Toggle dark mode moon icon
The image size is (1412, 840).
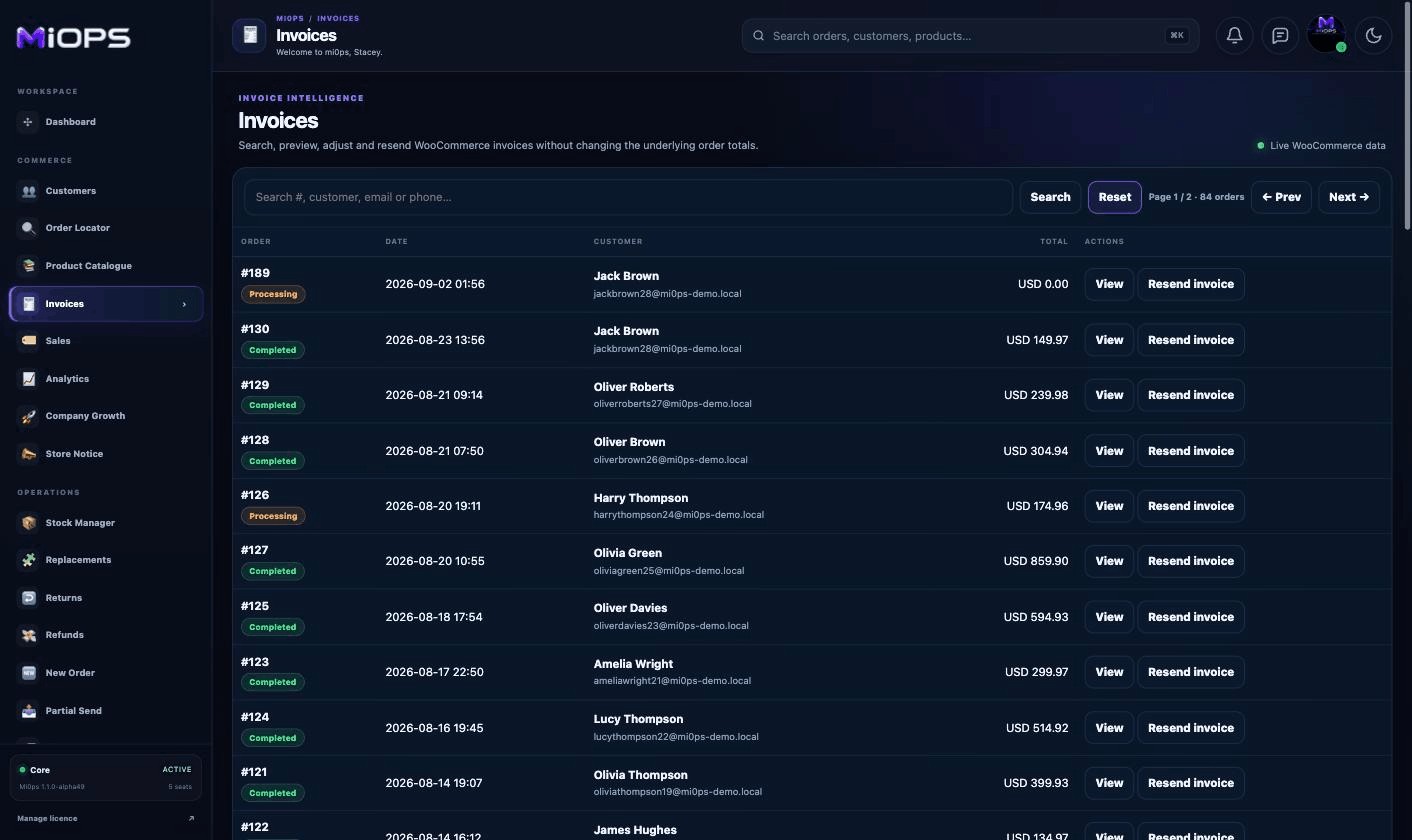[x=1373, y=36]
